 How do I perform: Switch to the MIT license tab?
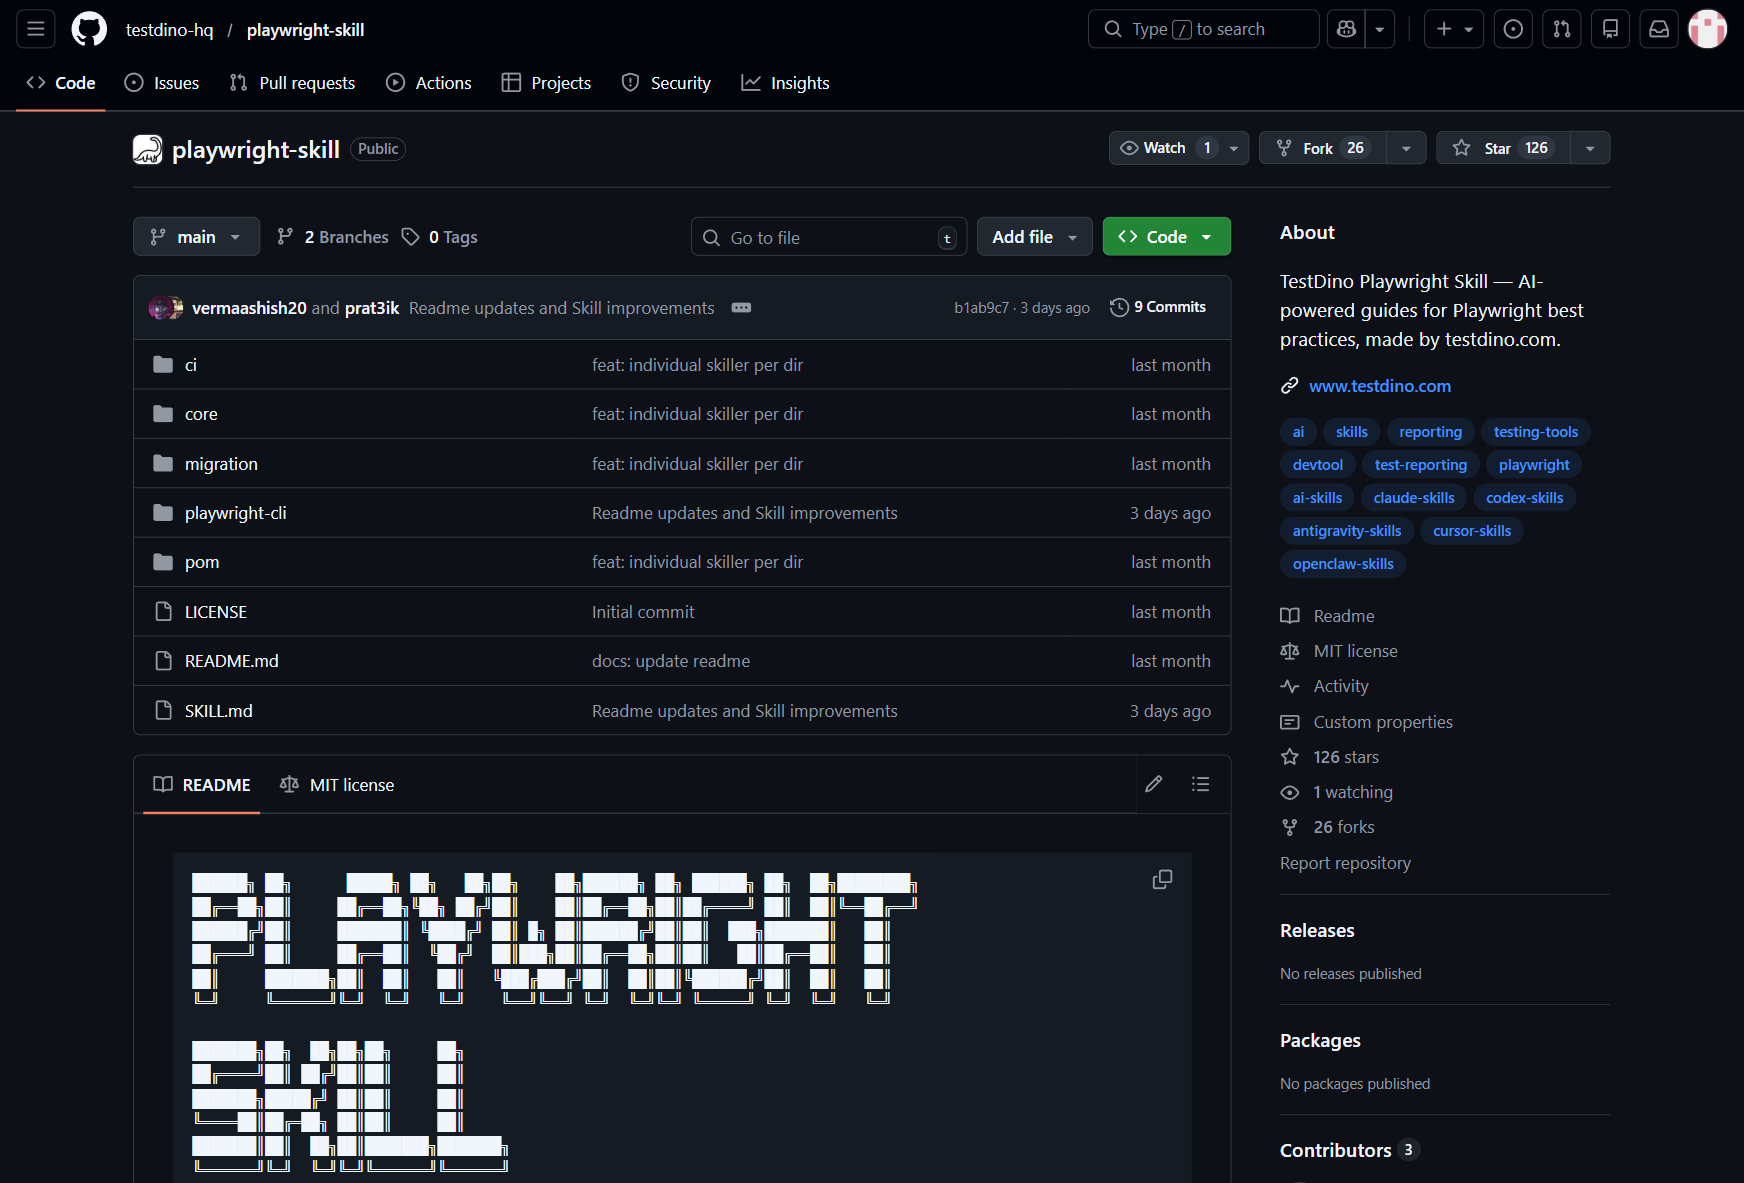click(336, 784)
